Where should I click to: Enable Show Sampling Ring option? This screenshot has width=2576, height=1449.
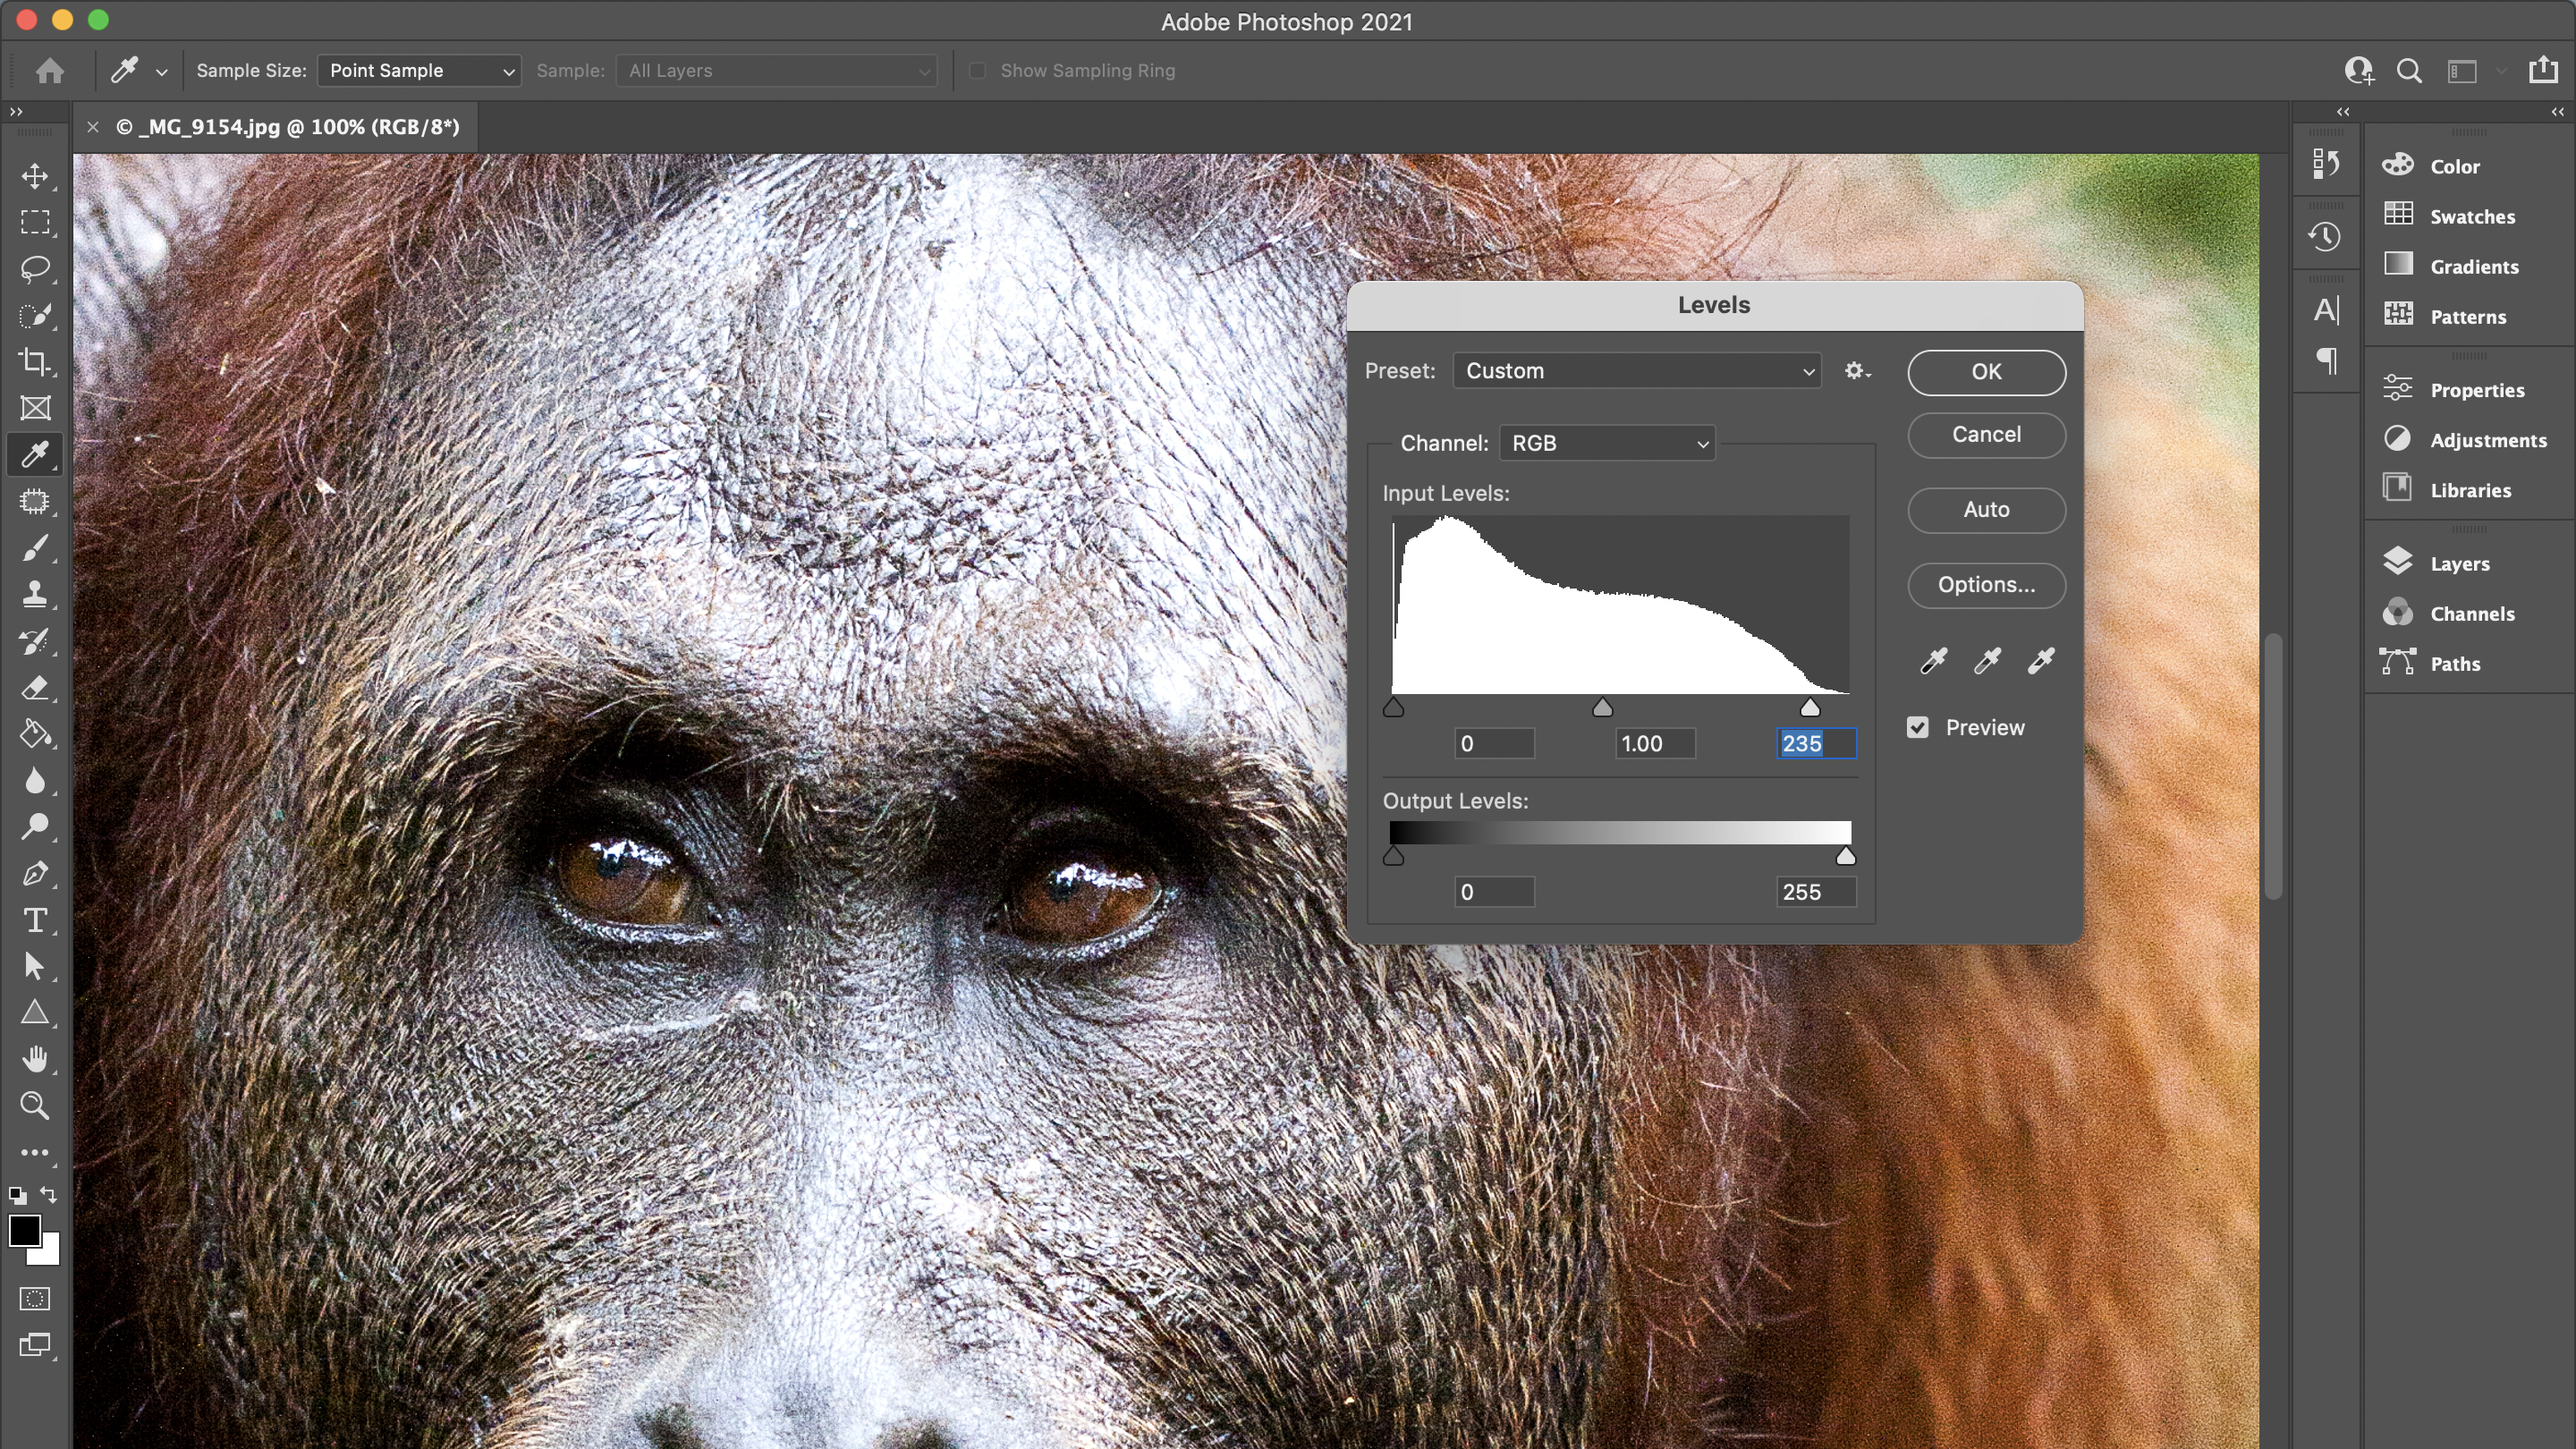coord(977,71)
